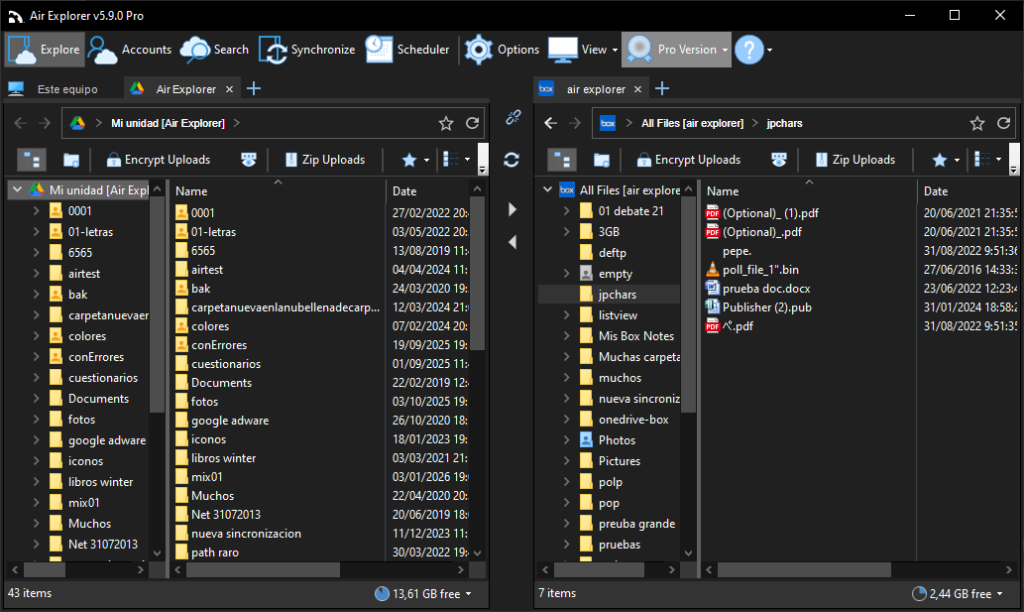
Task: Sort right file list by Name
Action: click(808, 191)
